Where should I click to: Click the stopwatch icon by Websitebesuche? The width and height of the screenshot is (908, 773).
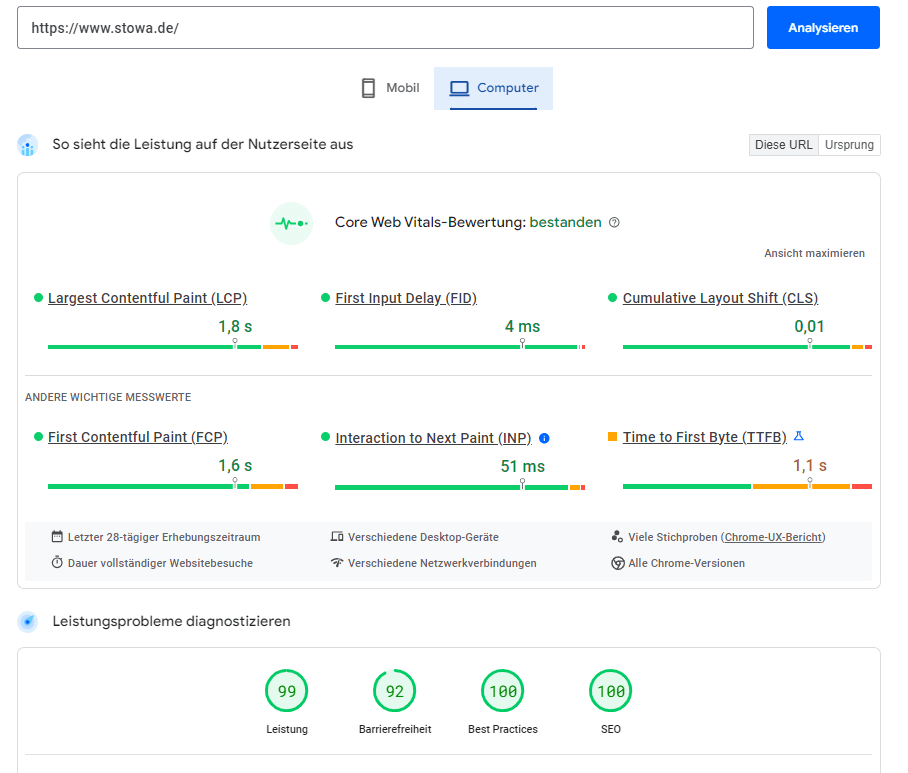(x=57, y=562)
